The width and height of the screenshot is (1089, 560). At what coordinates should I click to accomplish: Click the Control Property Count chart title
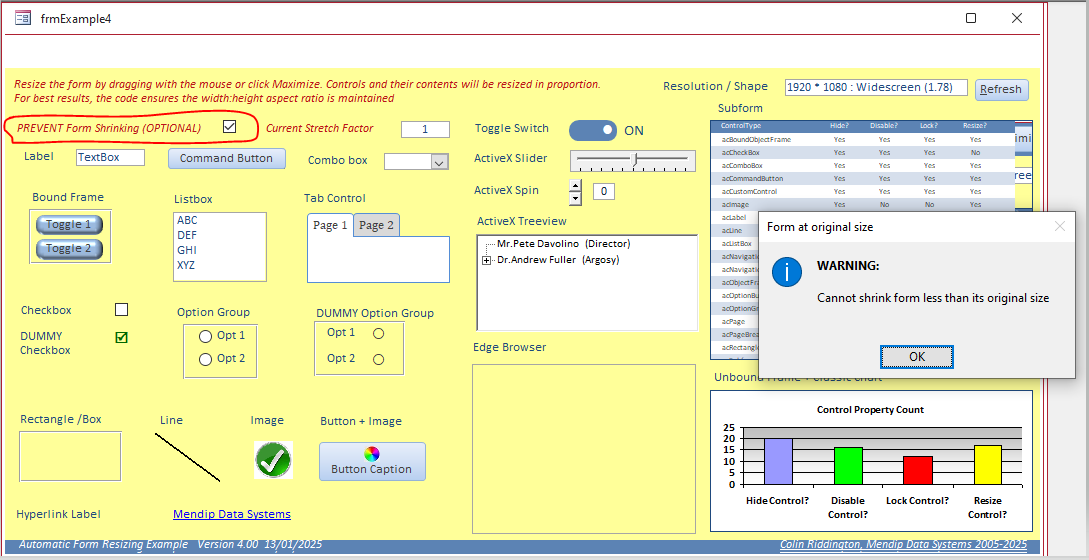click(x=870, y=410)
